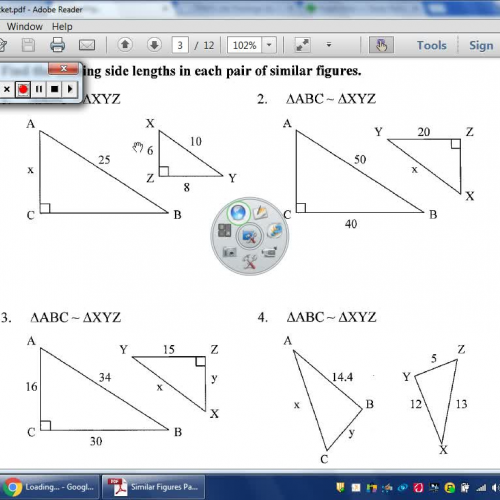Click the '14.4' side label in problem 4
This screenshot has height=500, width=500.
[x=342, y=377]
